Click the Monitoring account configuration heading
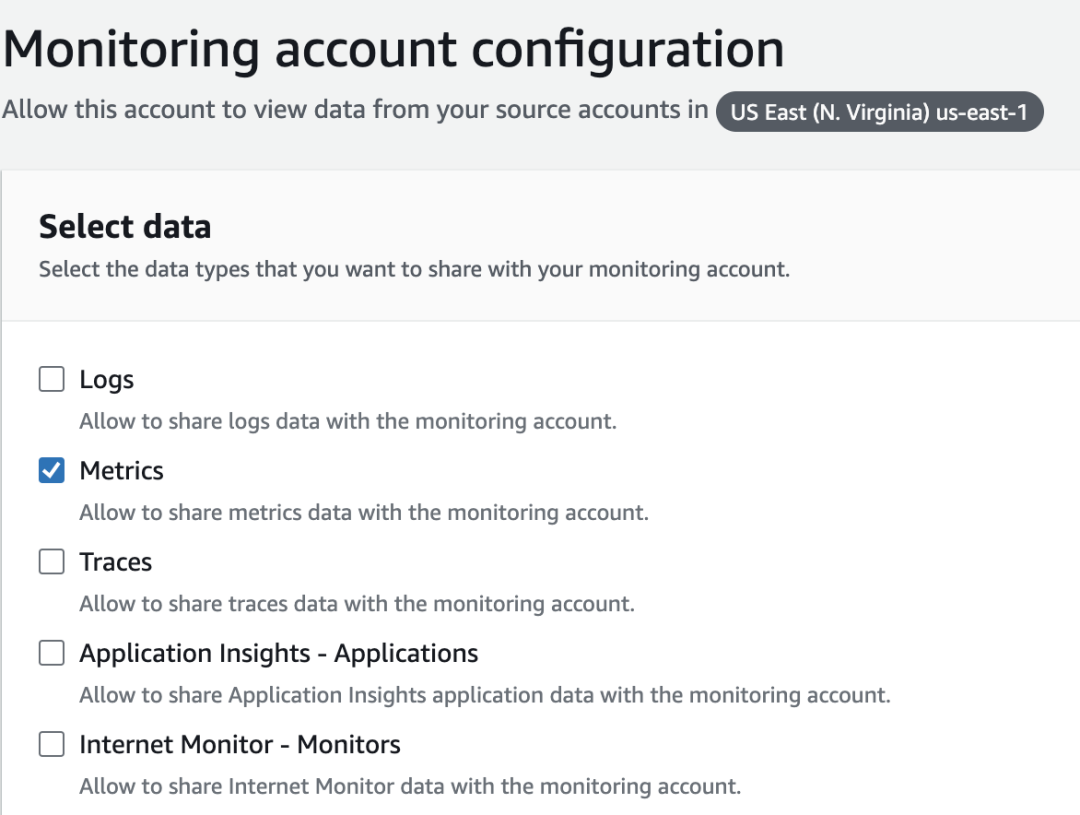The height and width of the screenshot is (815, 1080). [393, 48]
